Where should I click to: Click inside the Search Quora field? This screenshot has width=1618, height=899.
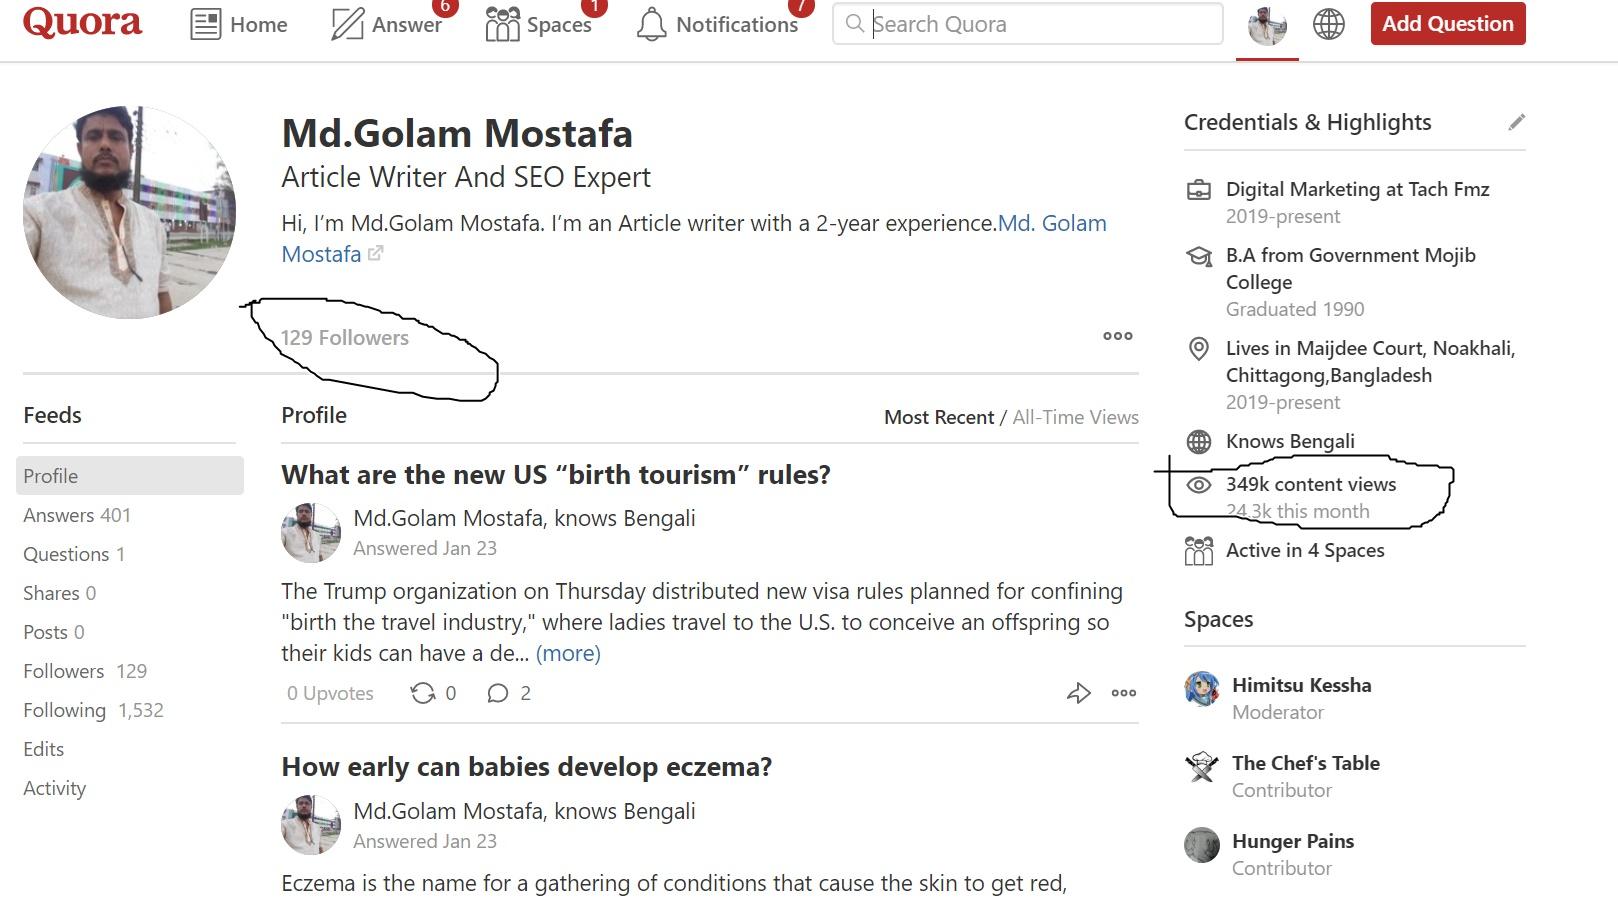point(1030,24)
